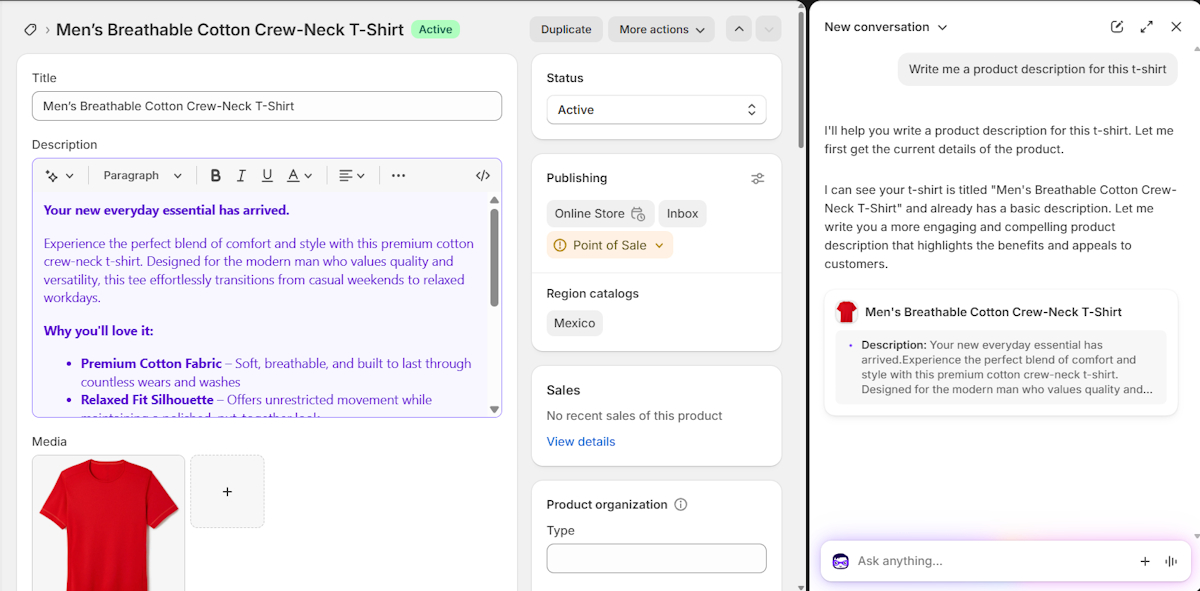Open the More options ellipsis in the editor toolbar
Viewport: 1200px width, 591px height.
coord(398,175)
